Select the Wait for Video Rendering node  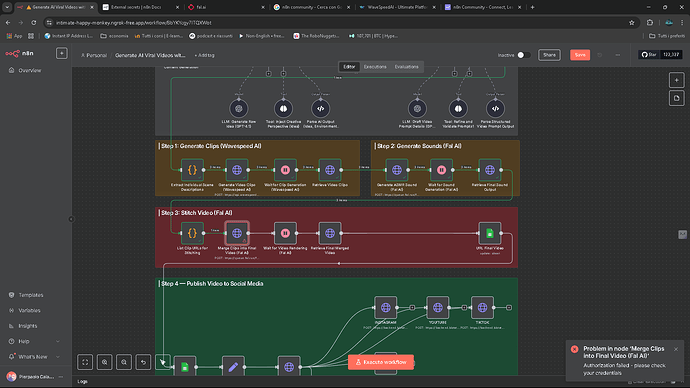click(285, 233)
